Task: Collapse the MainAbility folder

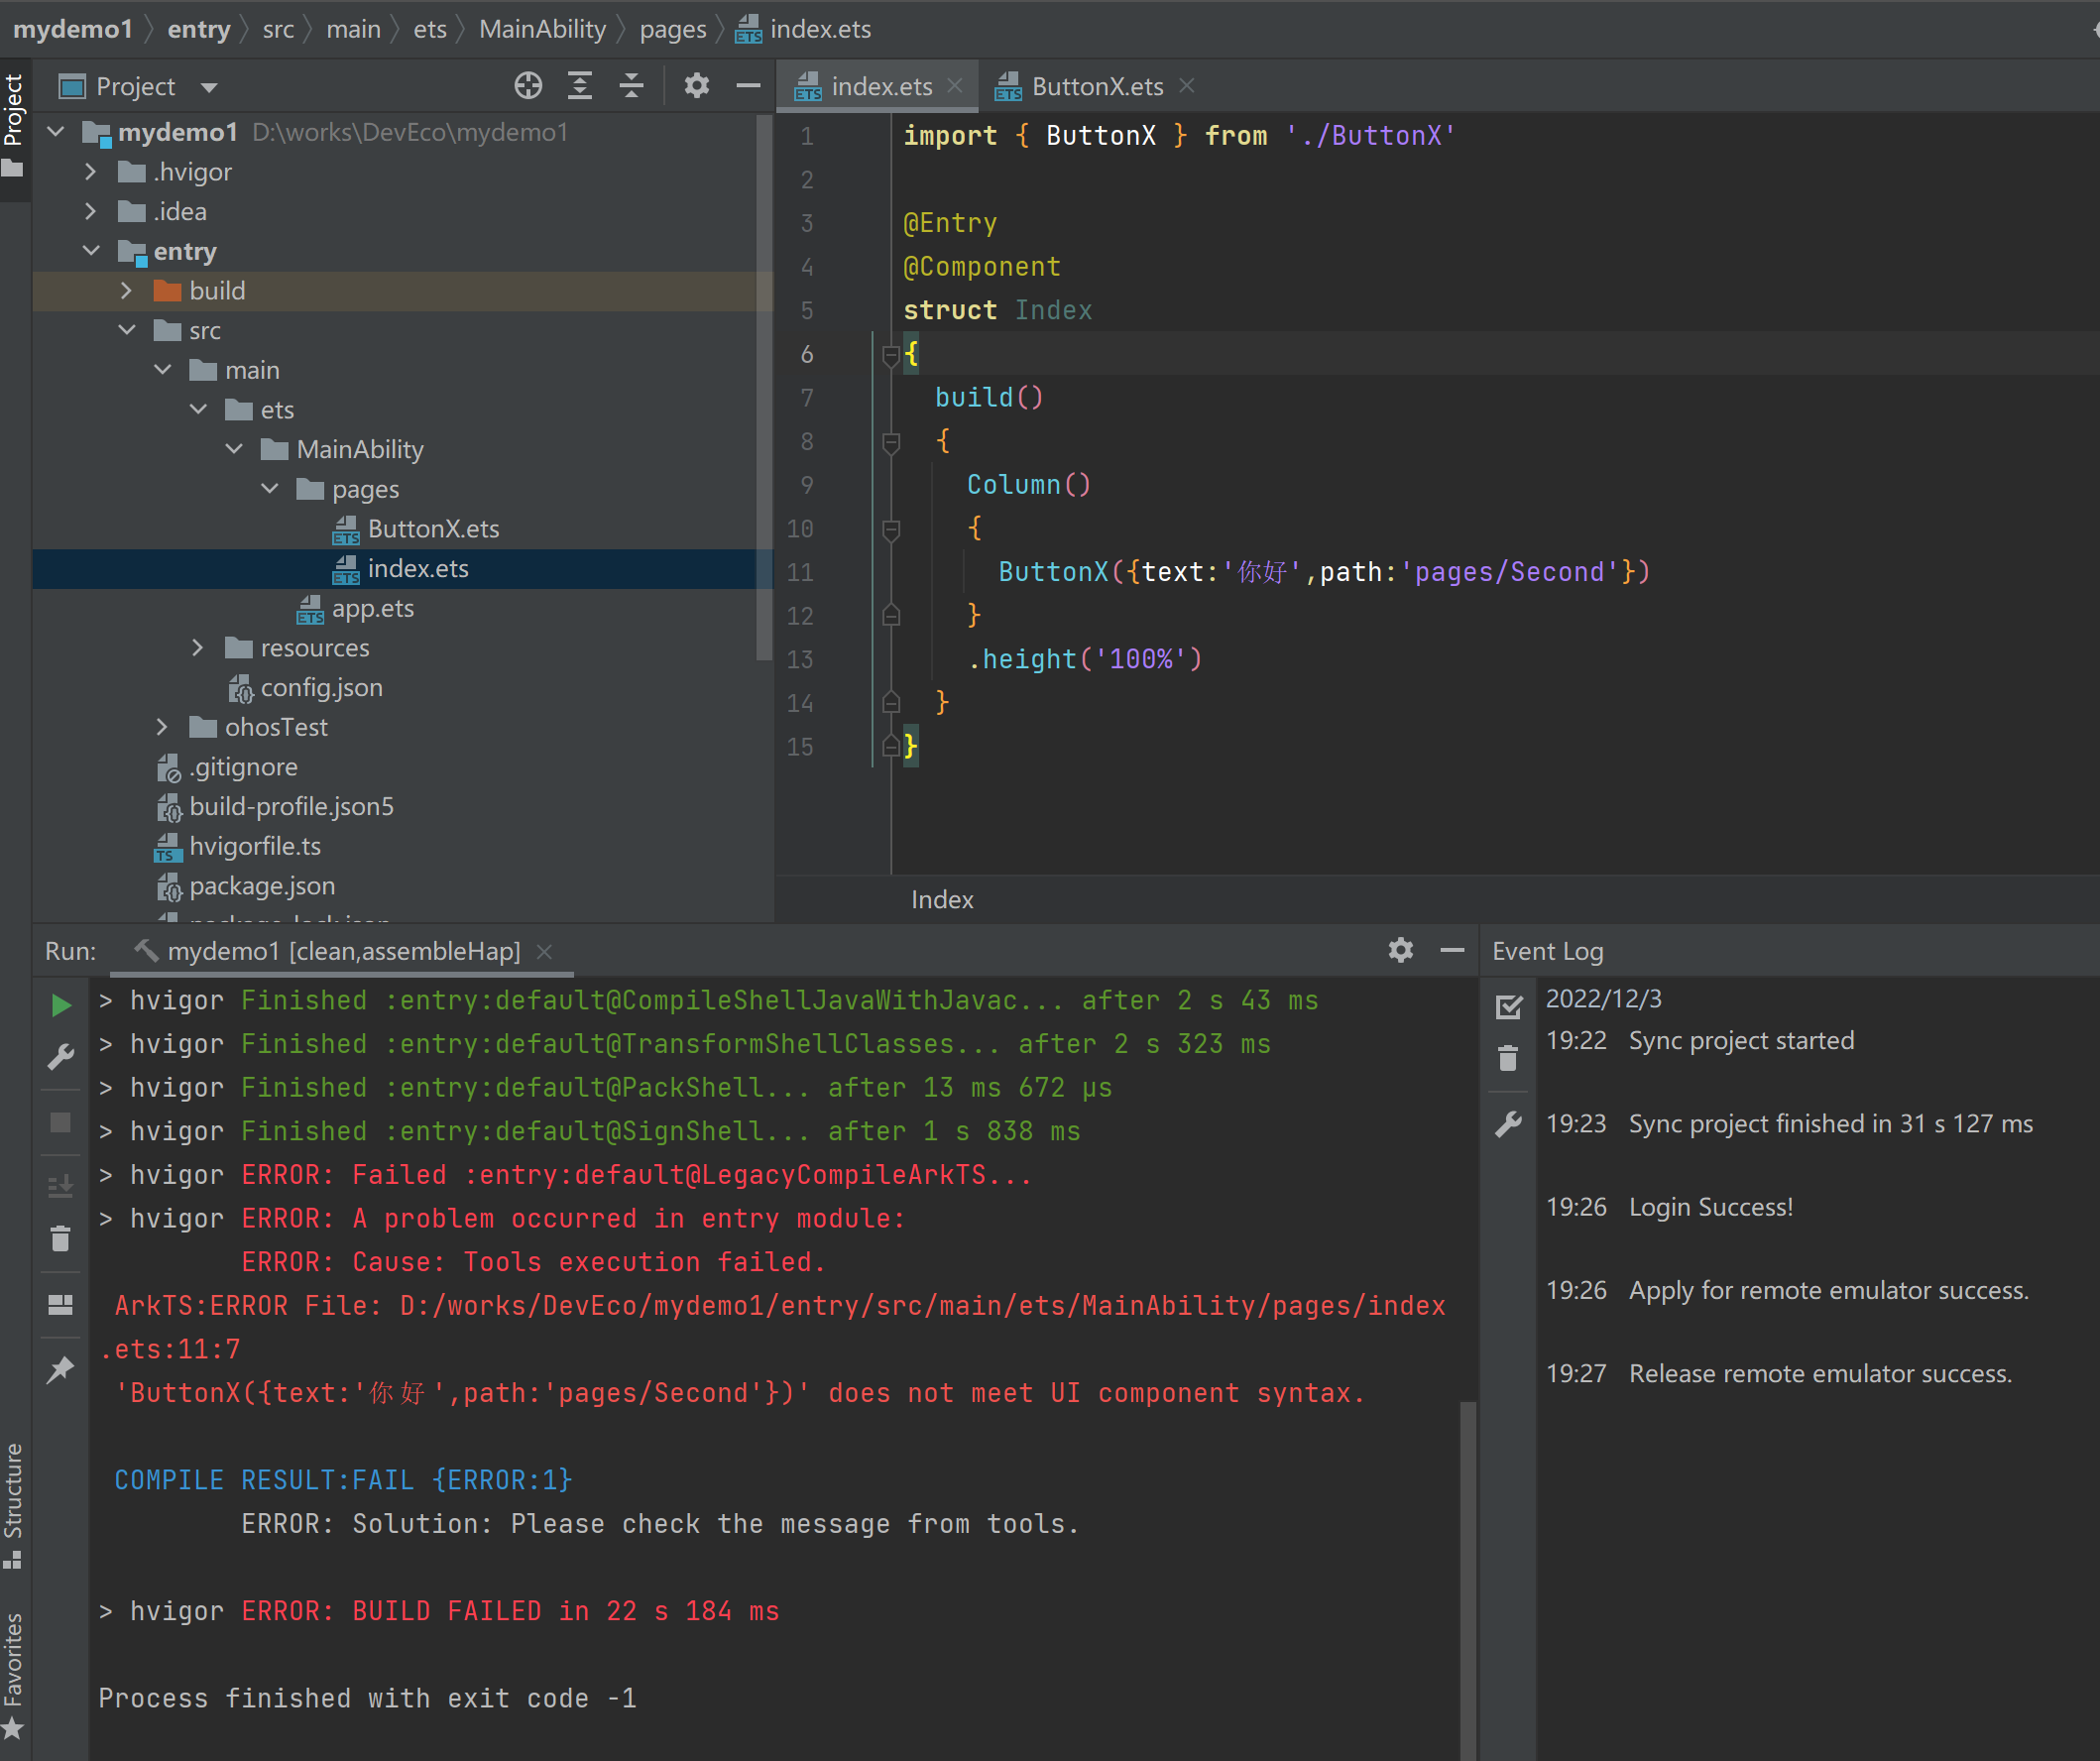Action: point(234,448)
